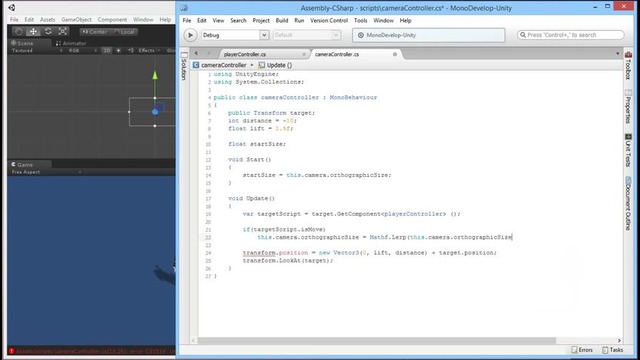Screen dimensions: 640x360
Task: Open the Unit Tests side pad
Action: pyautogui.click(x=628, y=150)
